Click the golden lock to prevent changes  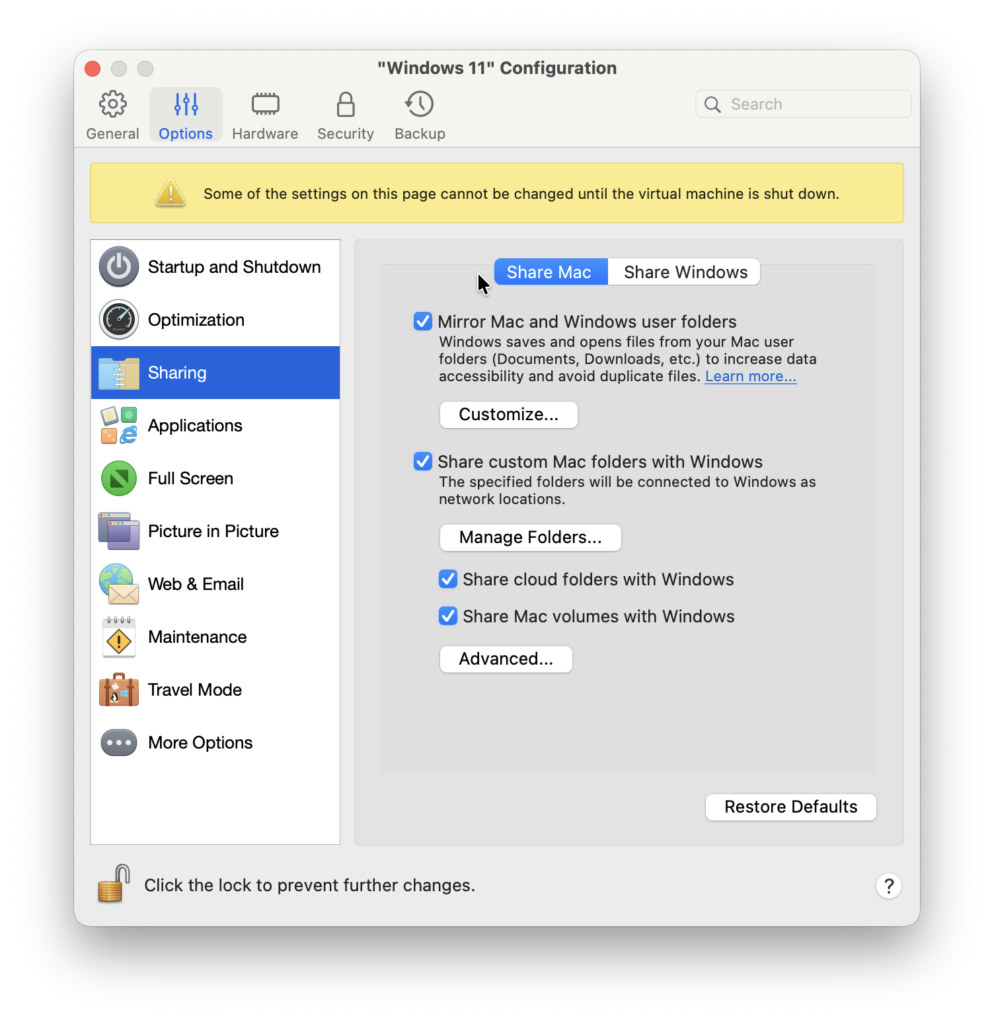(114, 884)
